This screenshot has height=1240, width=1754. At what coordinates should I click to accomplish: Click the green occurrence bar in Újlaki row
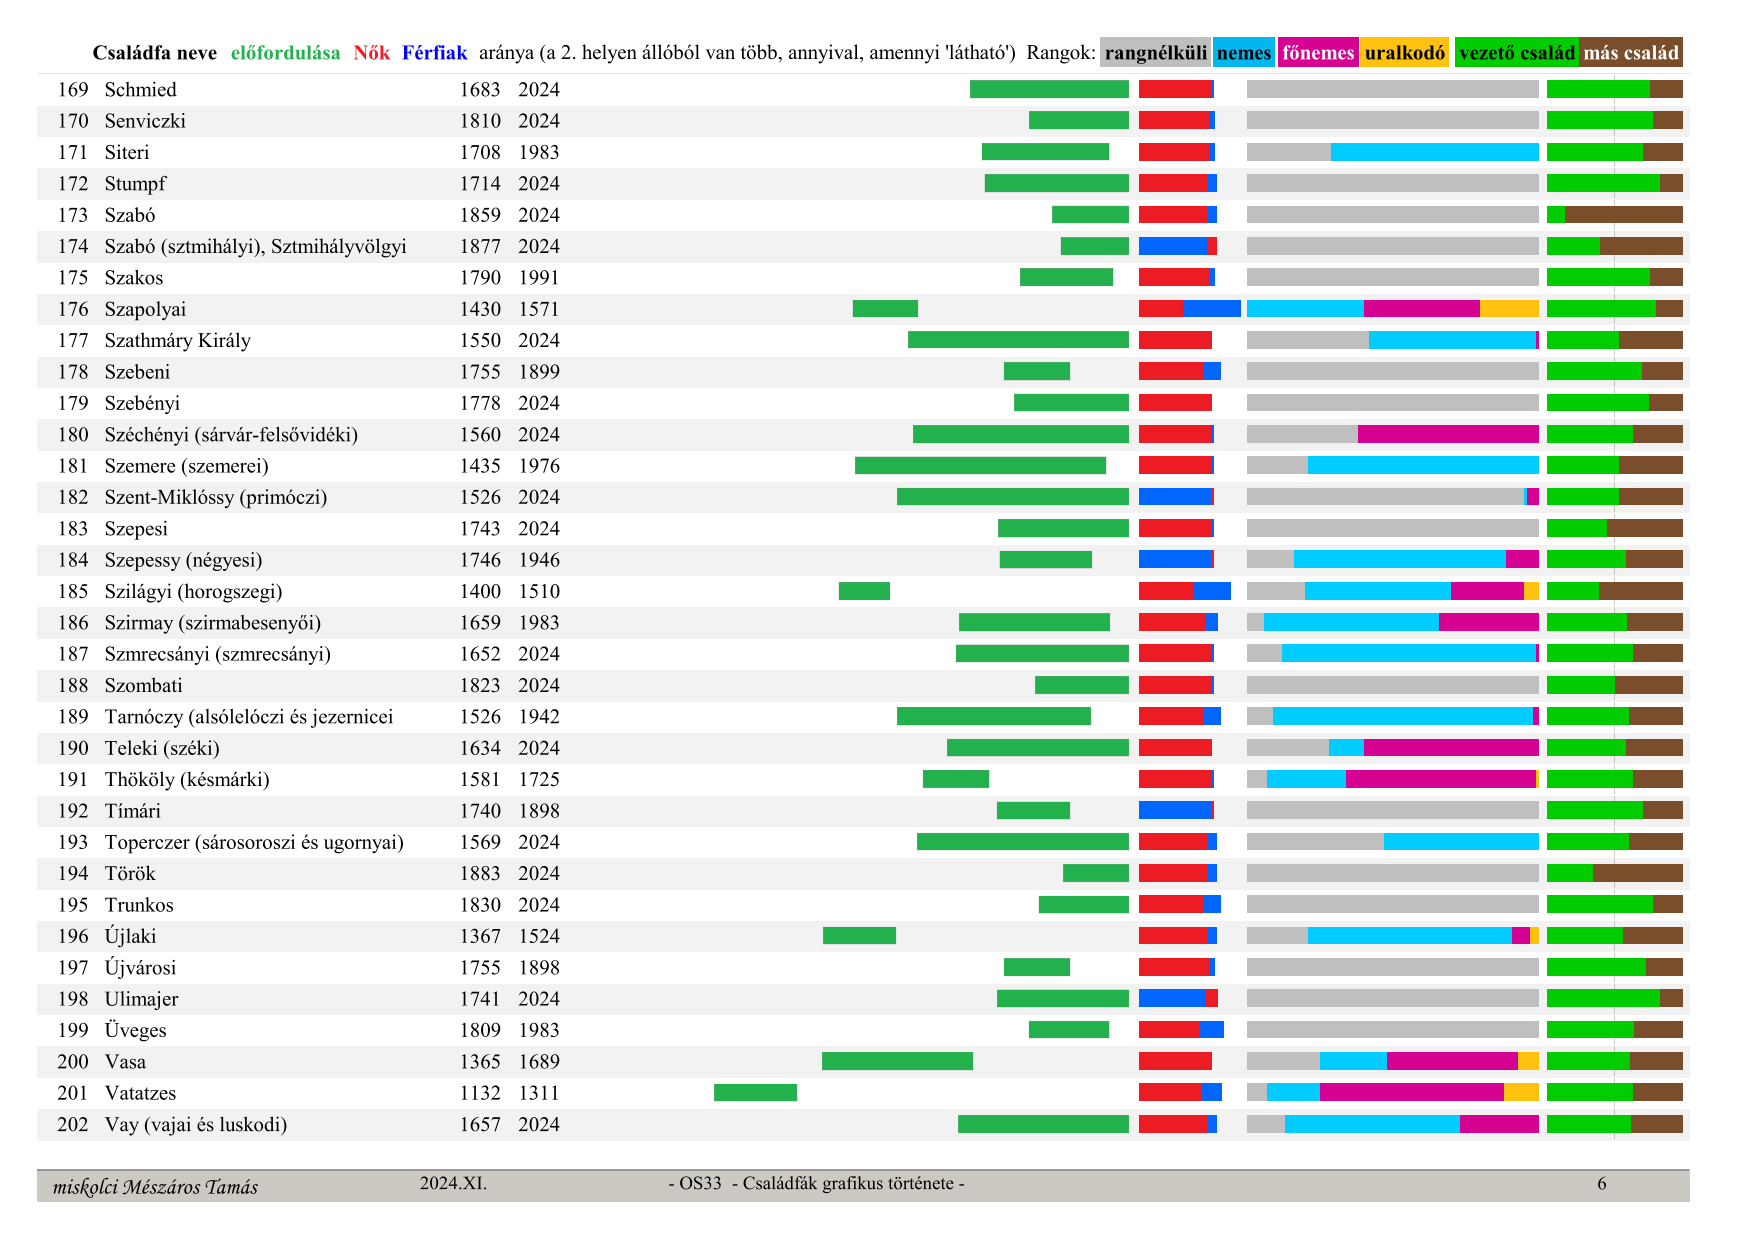[859, 936]
